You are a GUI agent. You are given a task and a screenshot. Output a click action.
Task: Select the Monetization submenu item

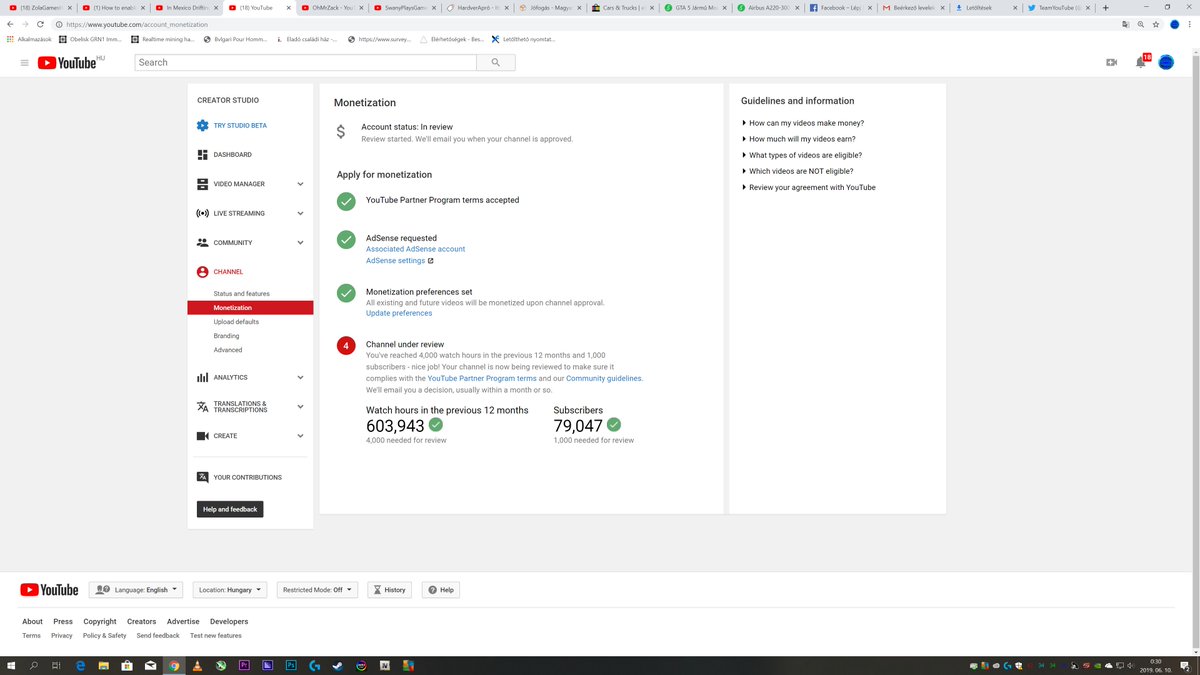coord(249,308)
